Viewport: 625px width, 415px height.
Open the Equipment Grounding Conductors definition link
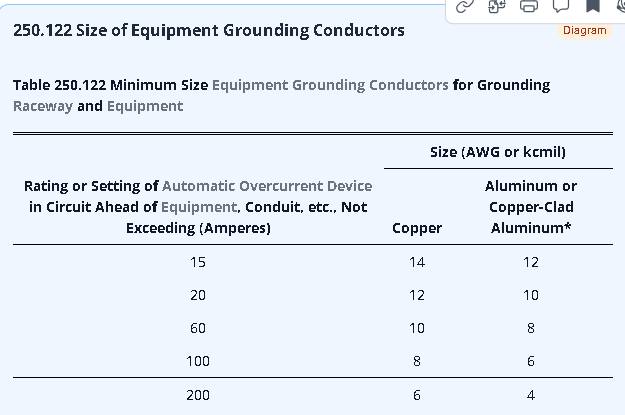pyautogui.click(x=330, y=85)
